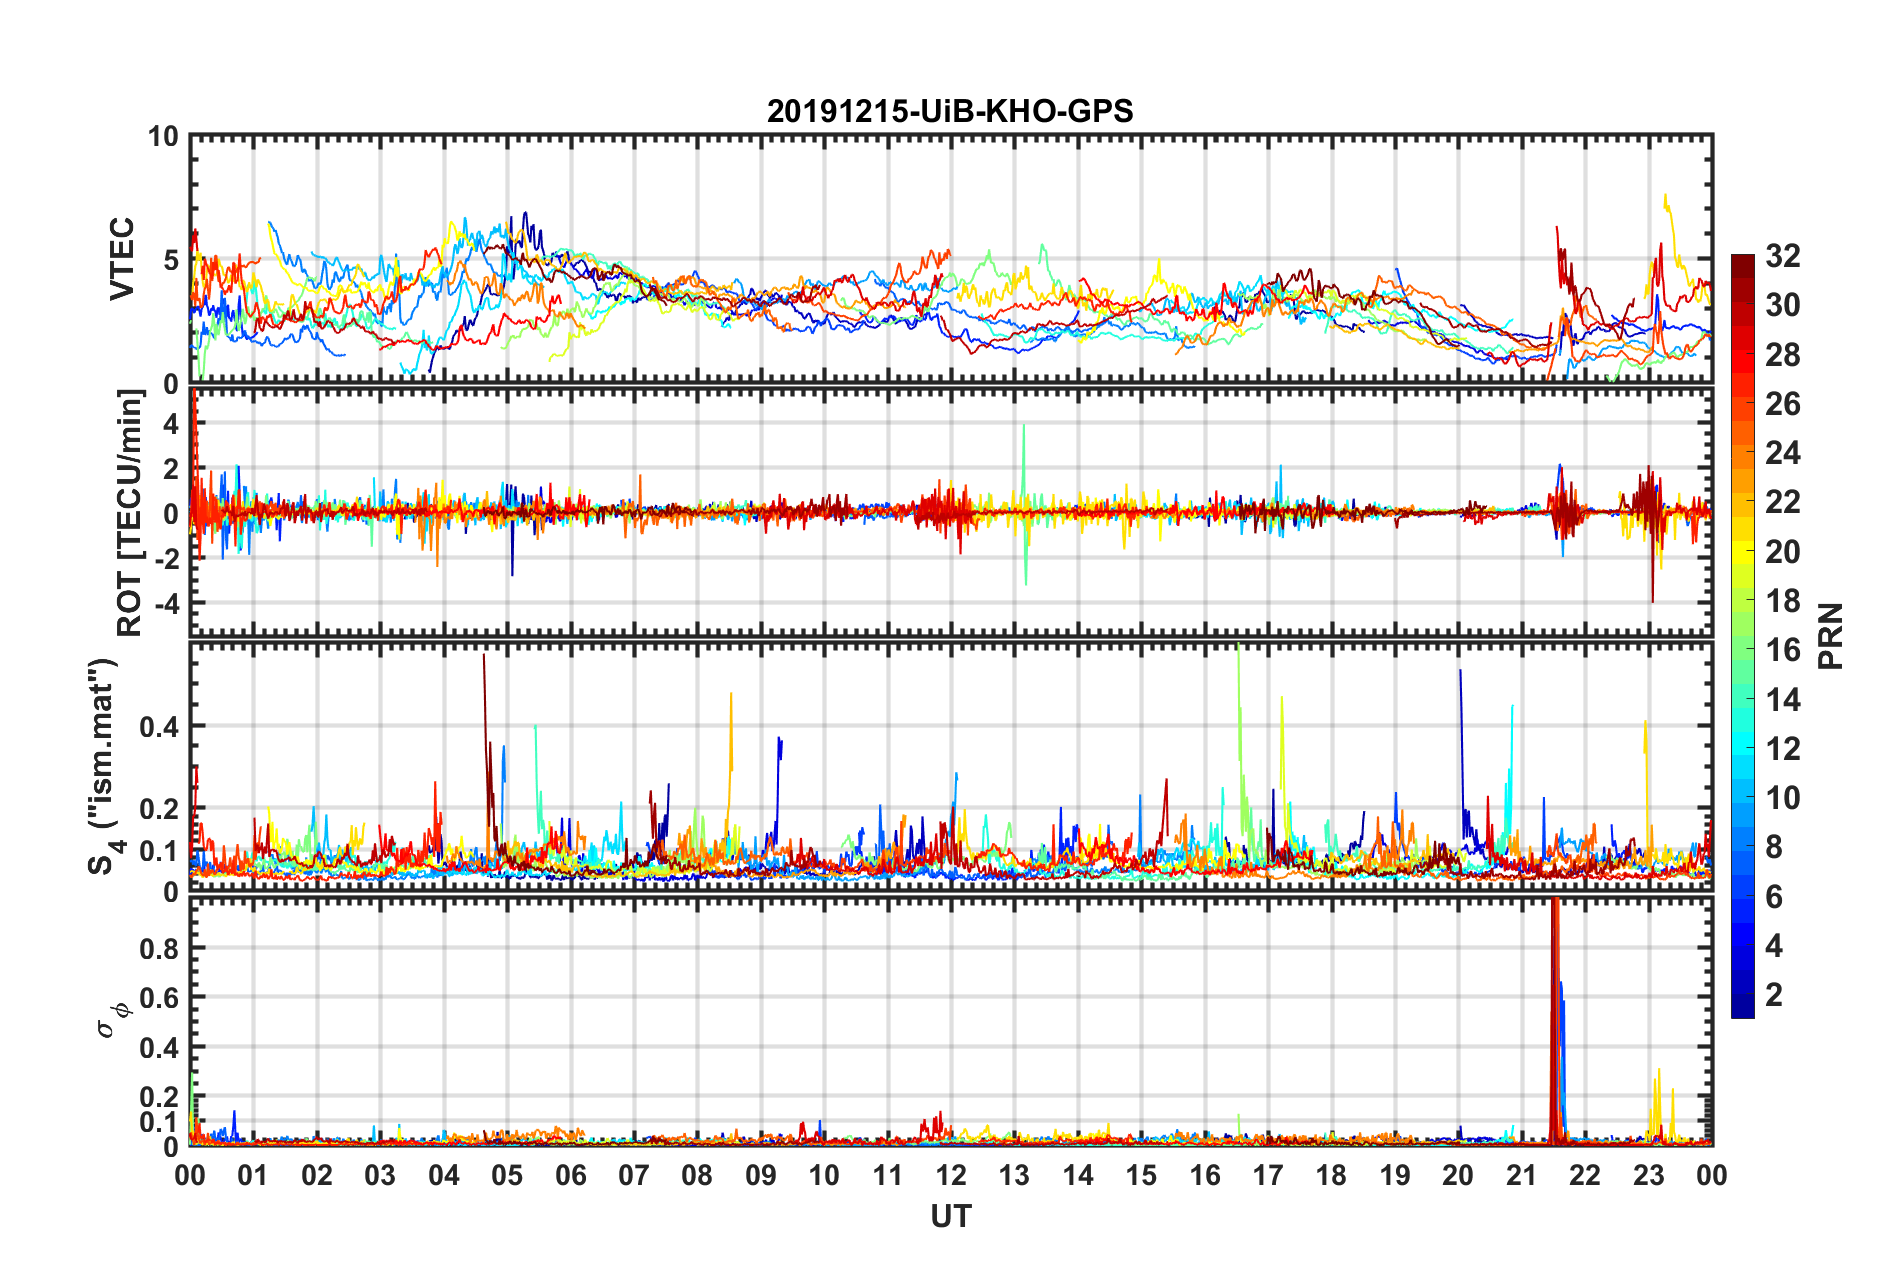The height and width of the screenshot is (1272, 1902).
Task: Click colorbar tick label 18
Action: tap(1782, 601)
